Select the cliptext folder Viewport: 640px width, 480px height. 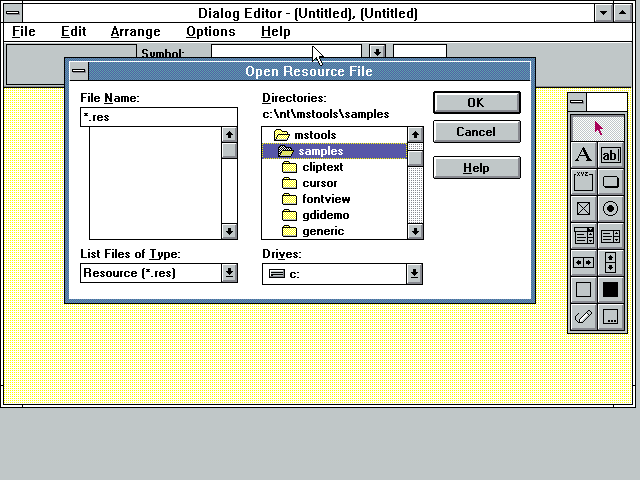[335, 167]
